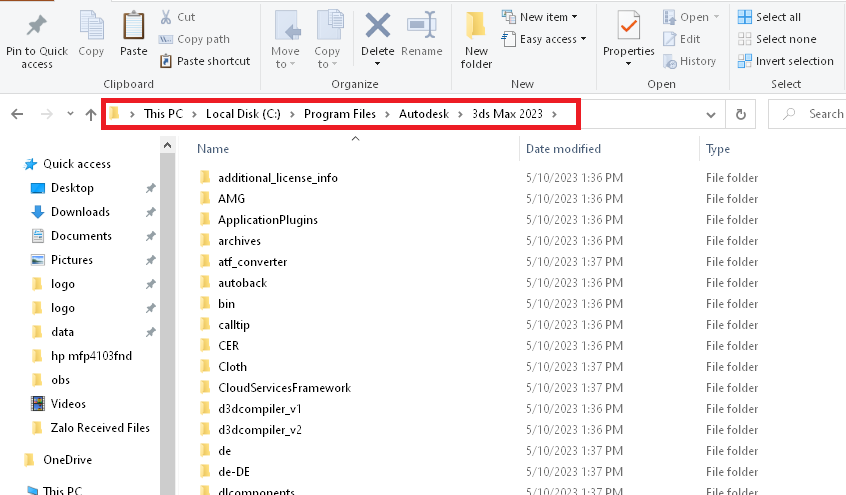This screenshot has height=495, width=846.
Task: Sort by Date modified column
Action: [563, 149]
